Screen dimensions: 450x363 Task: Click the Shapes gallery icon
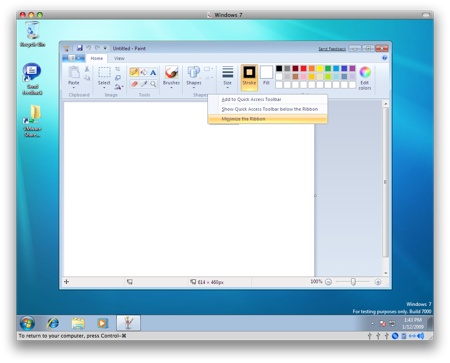tap(194, 72)
